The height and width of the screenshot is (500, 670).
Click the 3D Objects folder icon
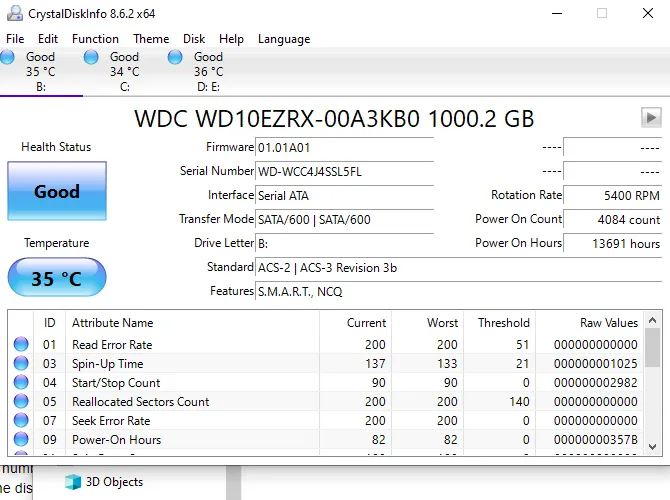coord(73,482)
